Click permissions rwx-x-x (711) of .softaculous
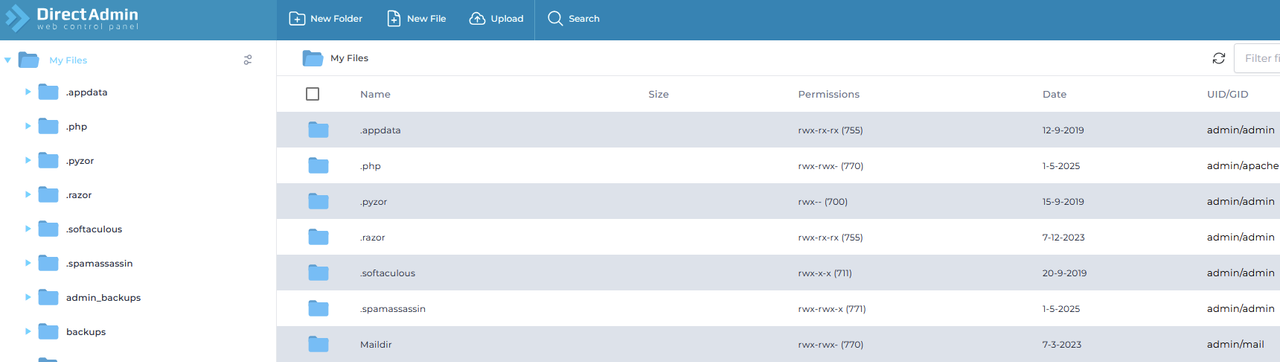Viewport: 1280px width, 362px height. pos(825,273)
